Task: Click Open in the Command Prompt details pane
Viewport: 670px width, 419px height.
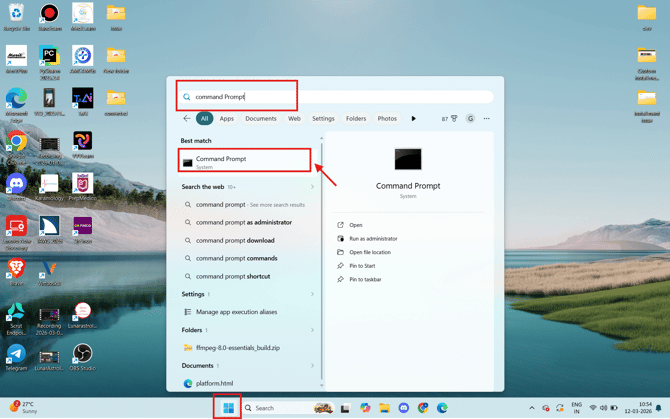Action: point(356,225)
